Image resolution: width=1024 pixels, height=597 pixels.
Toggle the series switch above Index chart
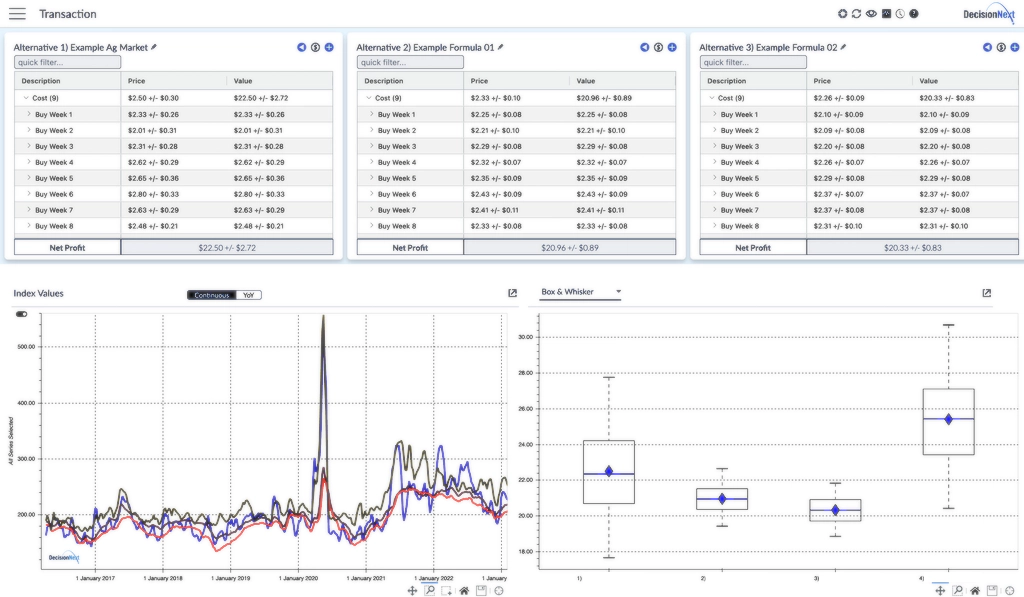(x=22, y=314)
